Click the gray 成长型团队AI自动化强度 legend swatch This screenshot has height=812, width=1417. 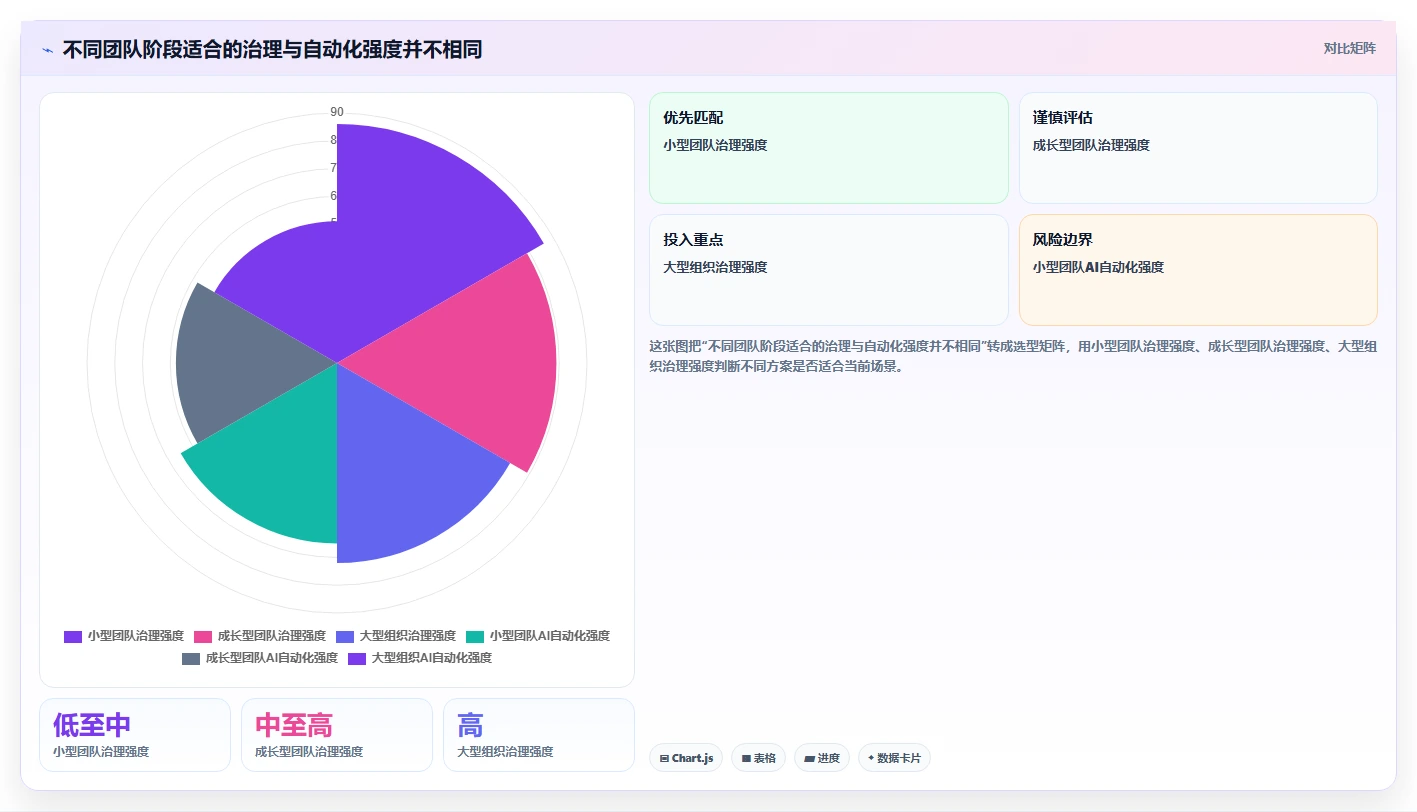coord(191,658)
